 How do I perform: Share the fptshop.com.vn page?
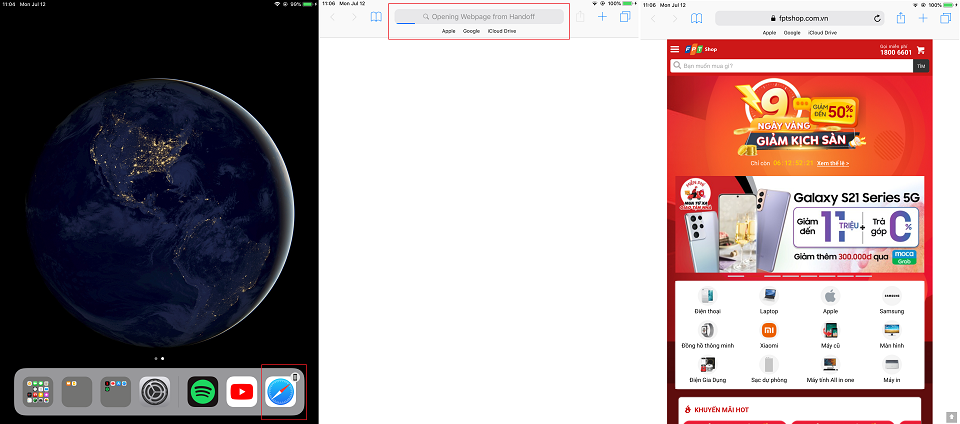[901, 18]
